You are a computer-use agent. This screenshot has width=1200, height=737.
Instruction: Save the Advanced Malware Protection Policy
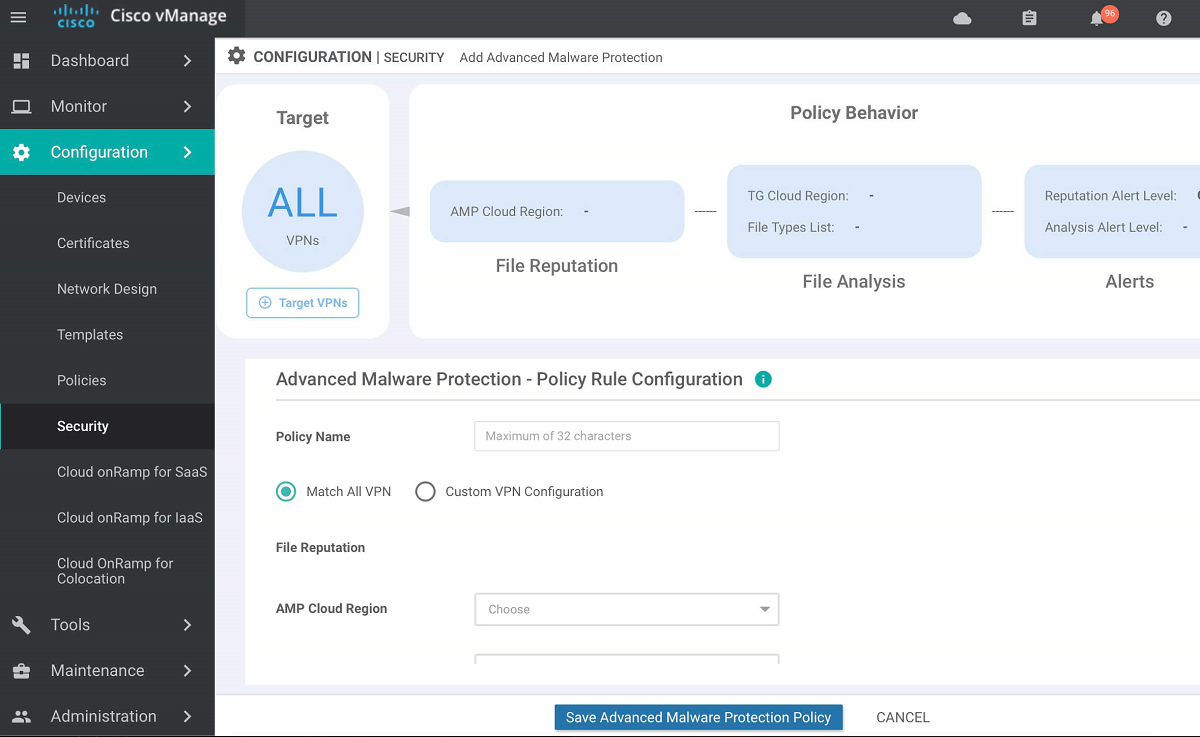pos(698,717)
